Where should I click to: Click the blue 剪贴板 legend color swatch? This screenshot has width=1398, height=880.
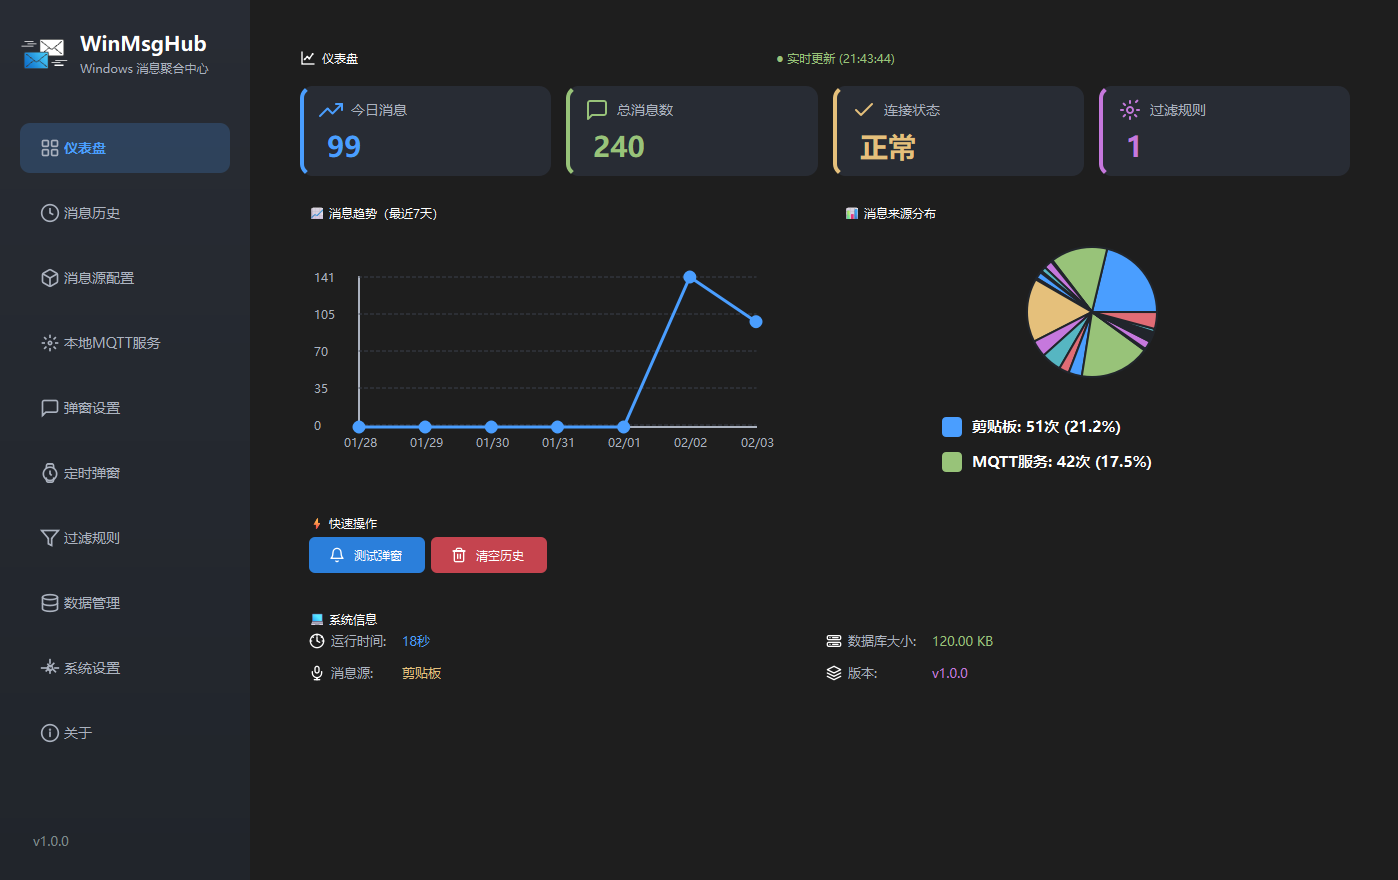point(952,427)
